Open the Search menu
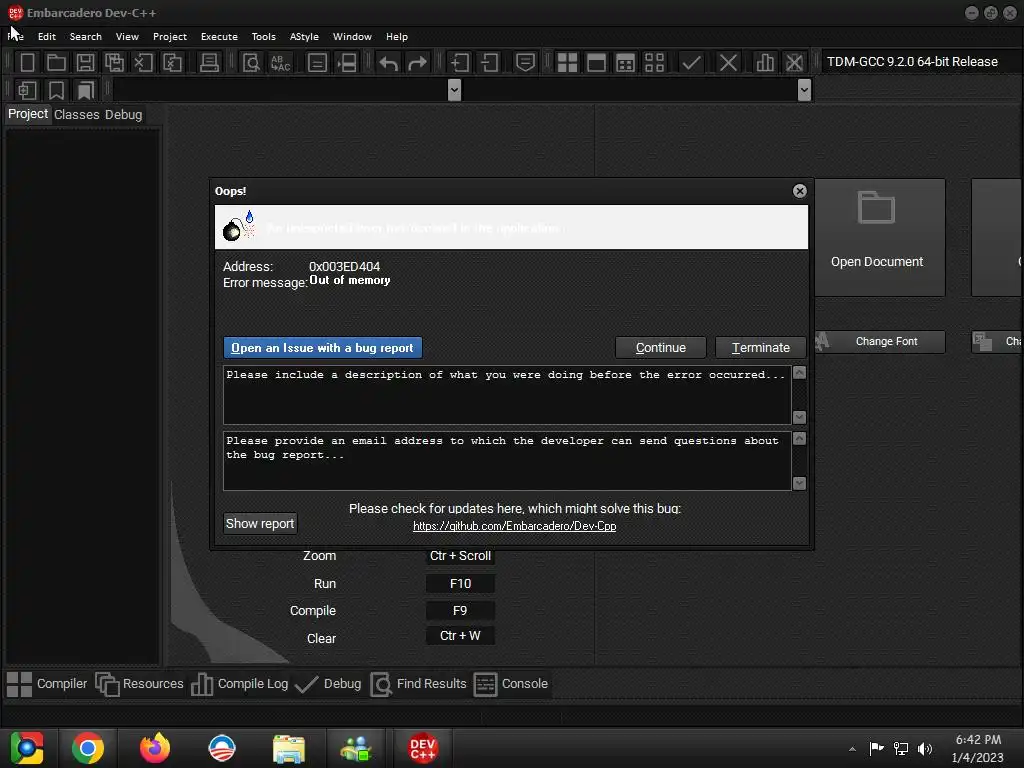The width and height of the screenshot is (1024, 768). [x=86, y=37]
